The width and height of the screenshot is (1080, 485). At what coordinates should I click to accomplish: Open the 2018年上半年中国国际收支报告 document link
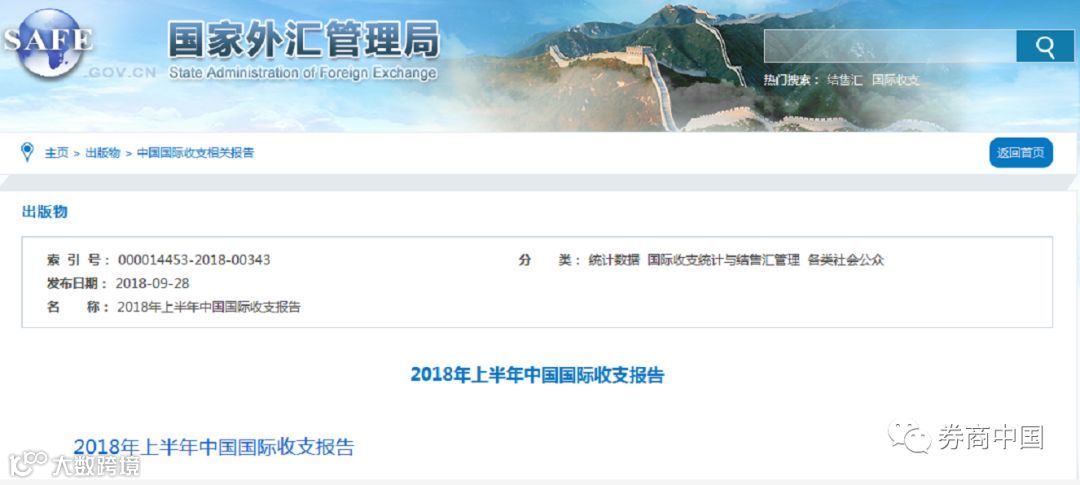coord(214,446)
